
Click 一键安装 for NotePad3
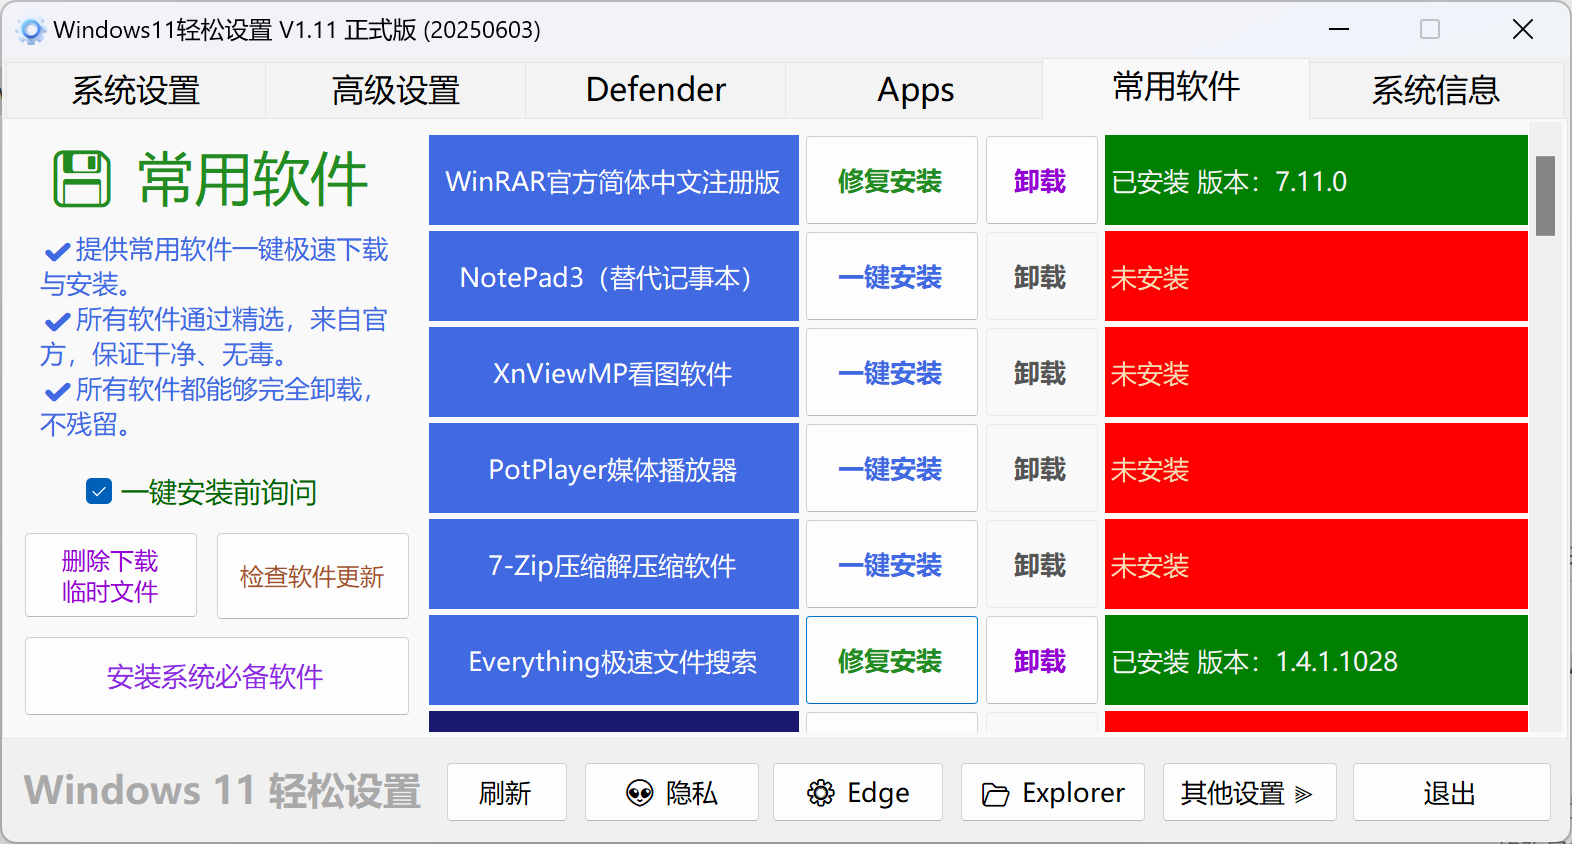click(891, 276)
